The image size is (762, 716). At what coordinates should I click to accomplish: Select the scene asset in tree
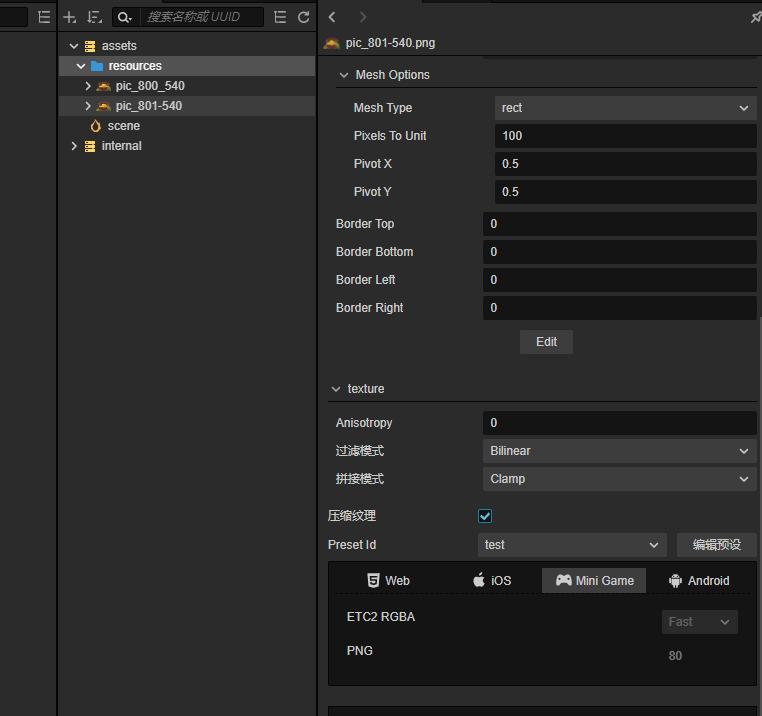[x=187, y=126]
